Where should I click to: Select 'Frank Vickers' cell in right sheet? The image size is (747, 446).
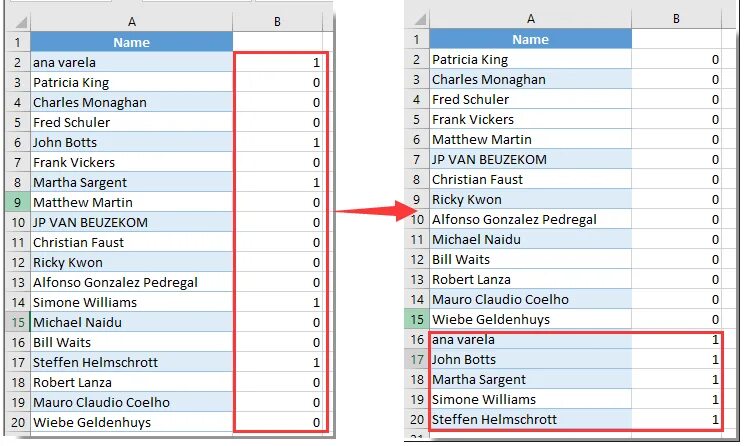click(x=530, y=119)
